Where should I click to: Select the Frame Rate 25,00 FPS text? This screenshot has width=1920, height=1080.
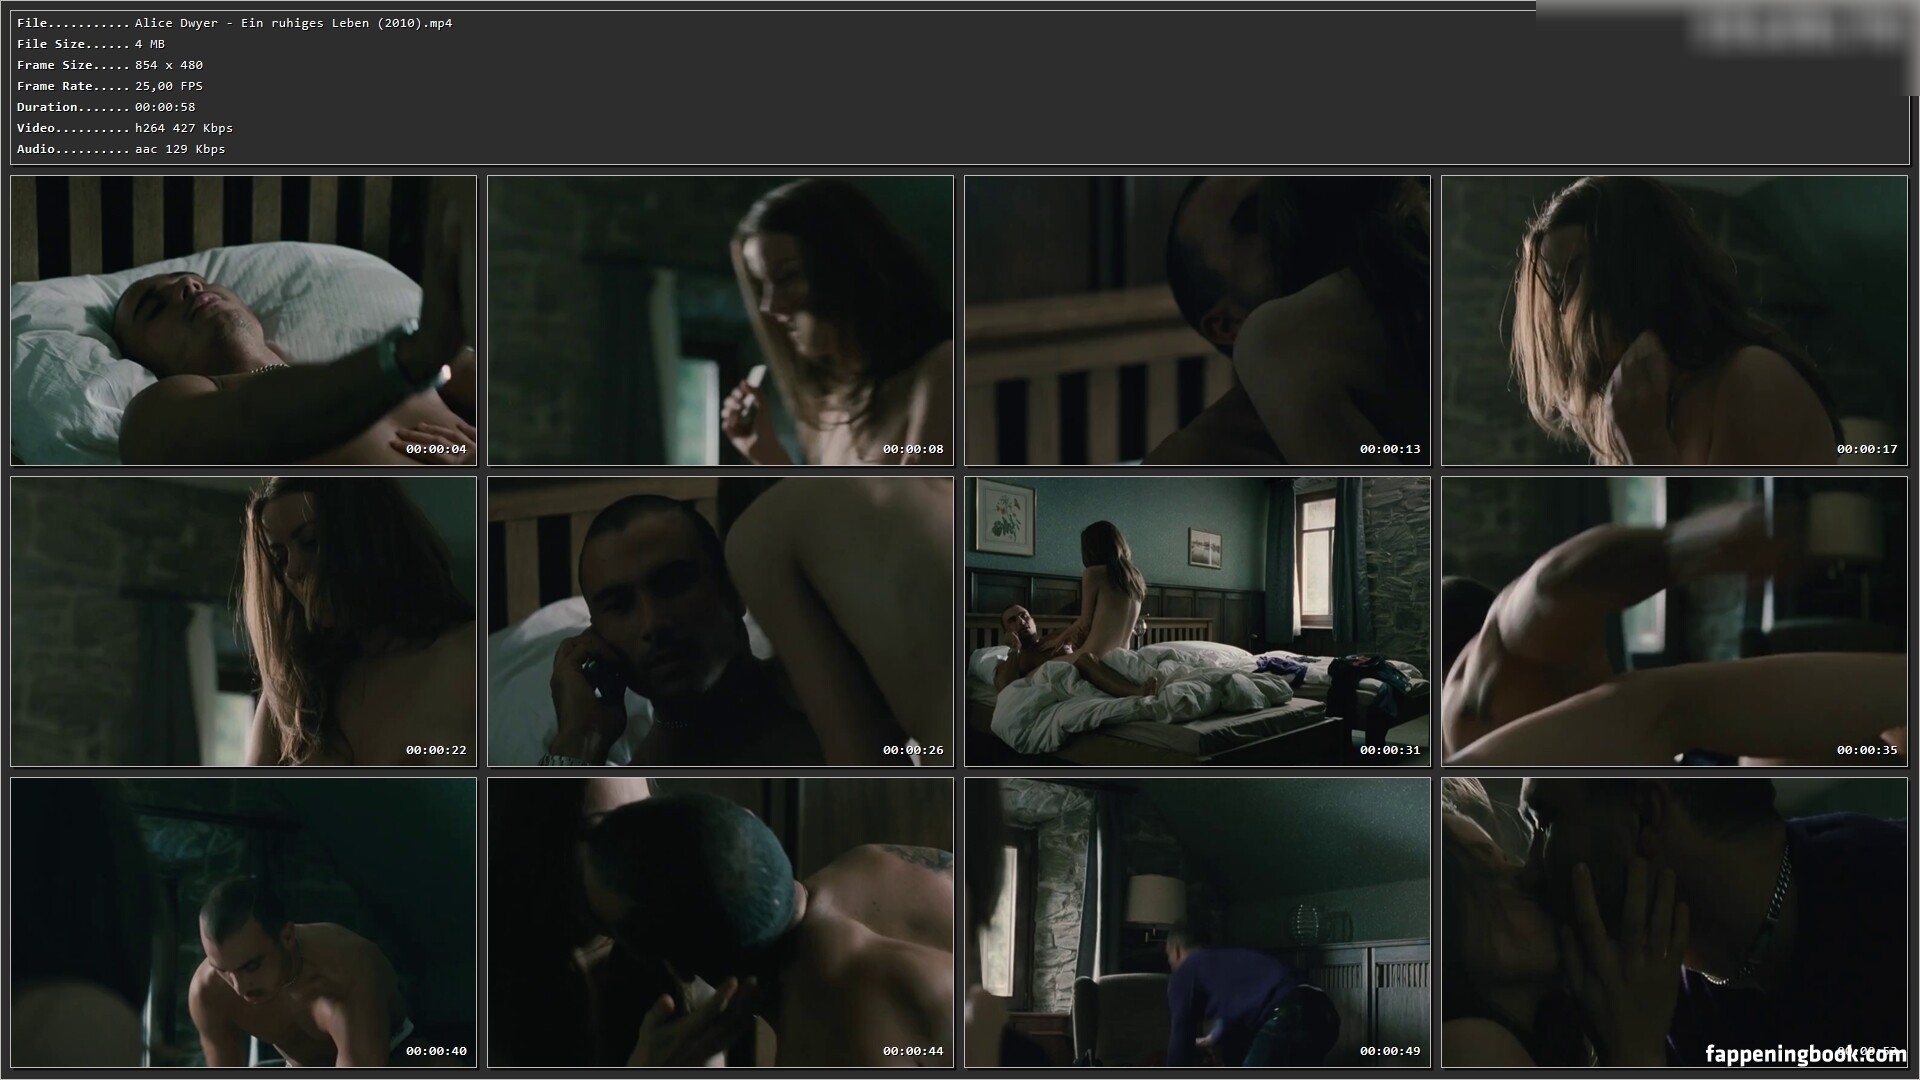click(110, 86)
